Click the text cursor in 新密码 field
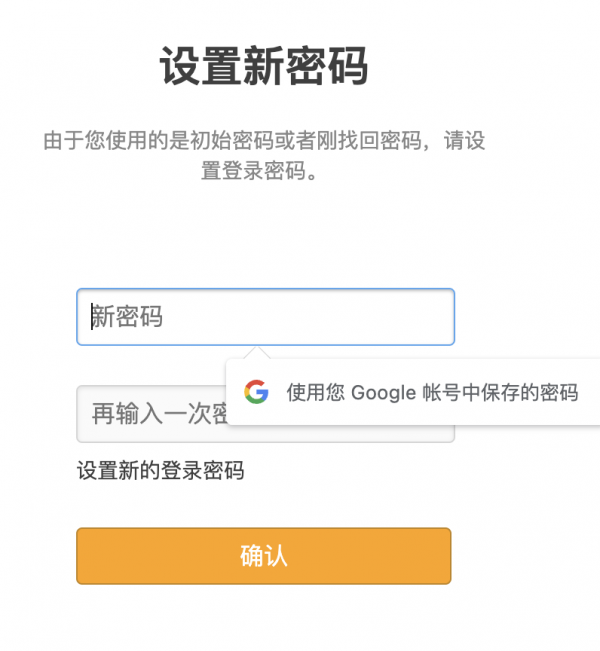Image resolution: width=600 pixels, height=651 pixels. coord(92,317)
